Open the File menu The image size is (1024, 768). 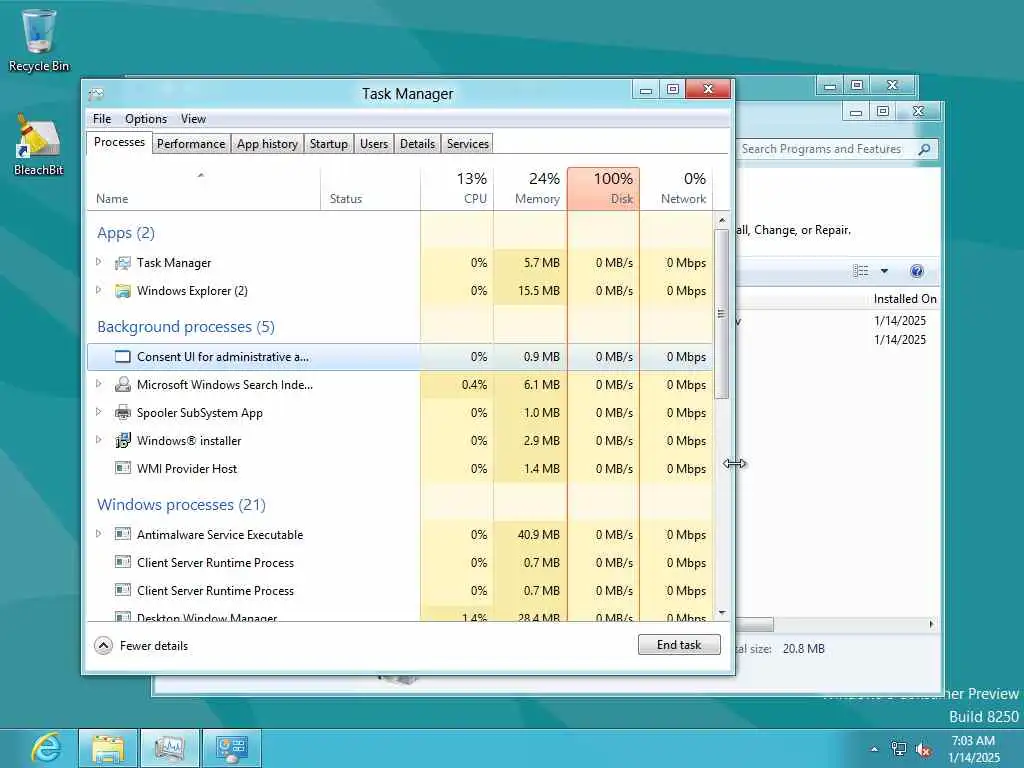click(x=102, y=119)
